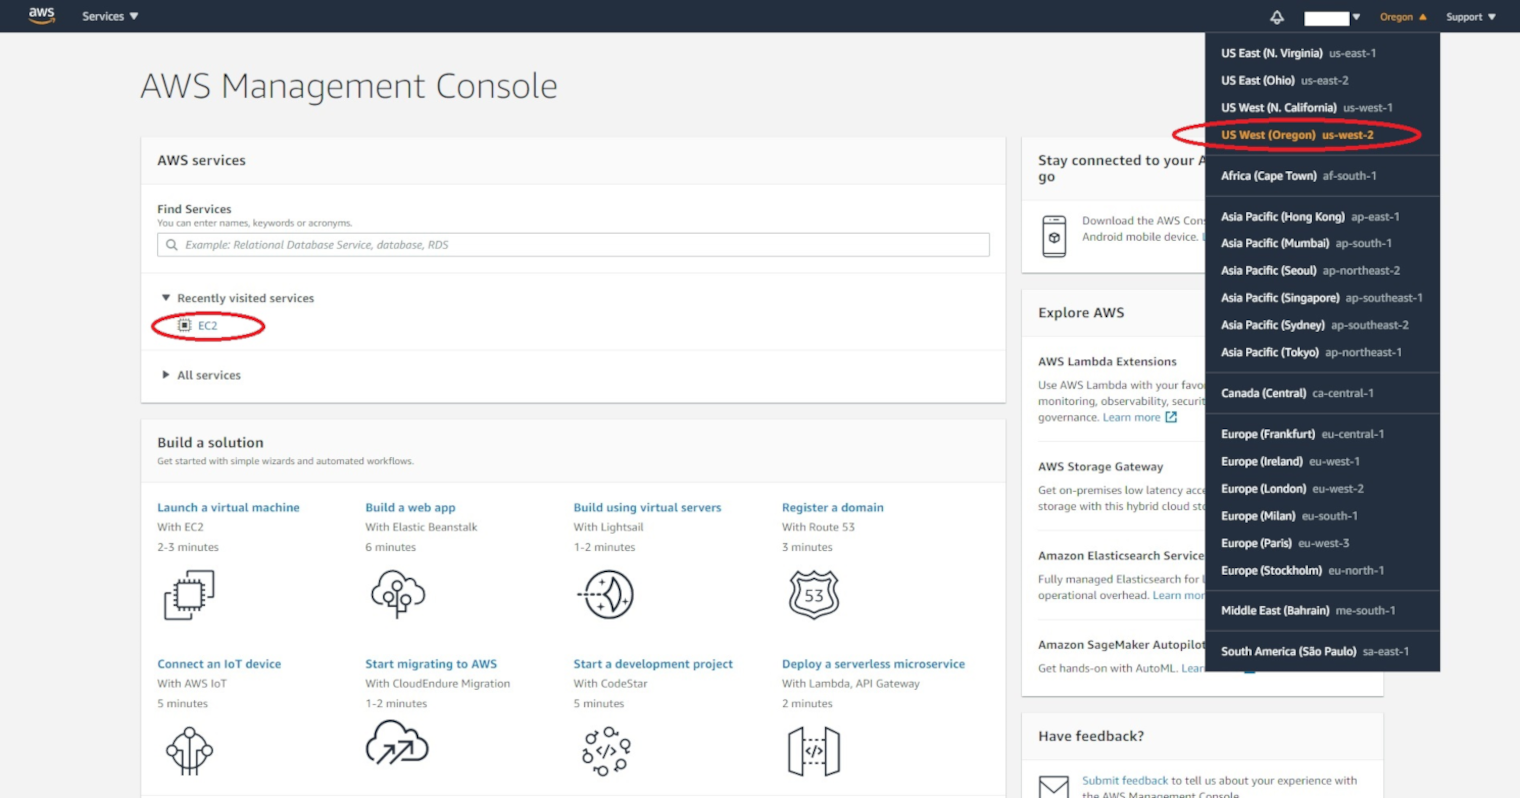The height and width of the screenshot is (798, 1520).
Task: Choose Europe (Frankfurt) eu-central-1 region
Action: (x=1302, y=434)
